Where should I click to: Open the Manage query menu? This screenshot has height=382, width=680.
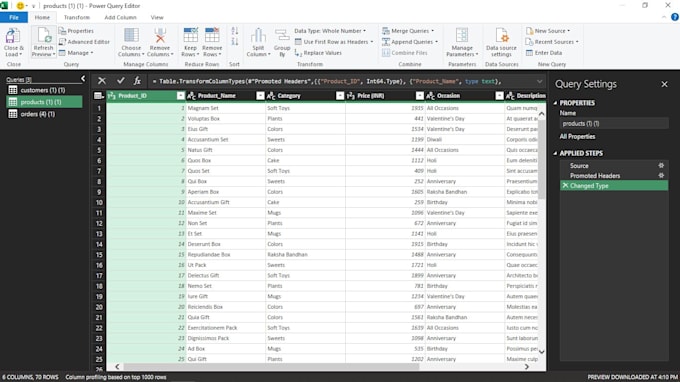(x=76, y=53)
